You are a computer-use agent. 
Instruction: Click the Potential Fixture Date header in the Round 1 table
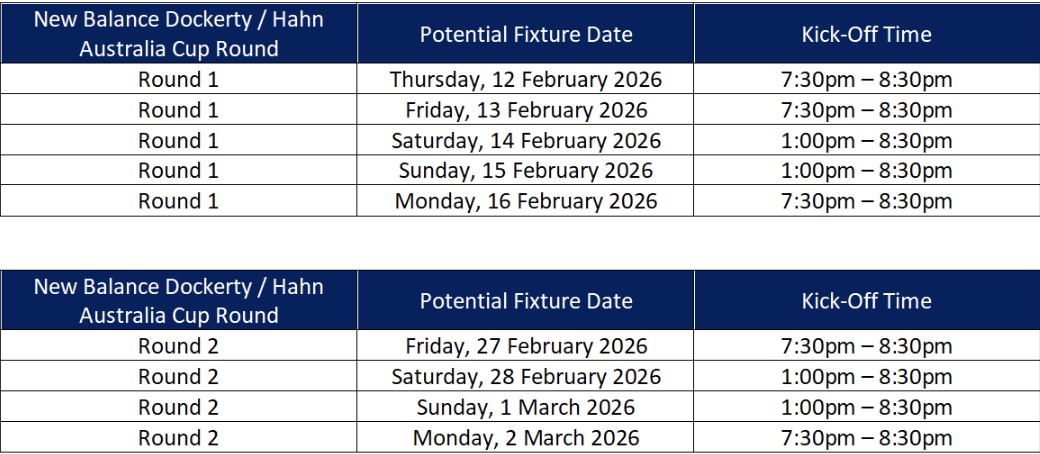(x=526, y=34)
